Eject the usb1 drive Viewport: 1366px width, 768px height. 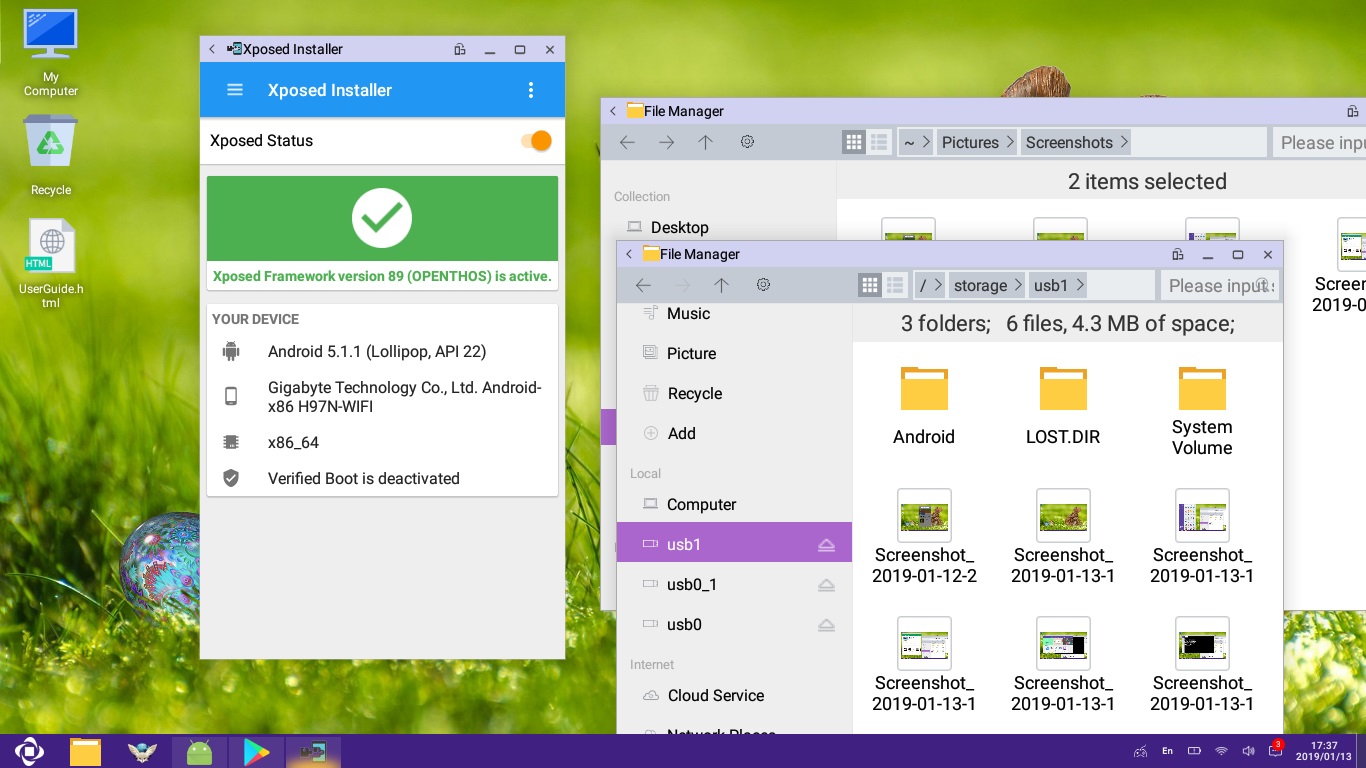click(826, 545)
